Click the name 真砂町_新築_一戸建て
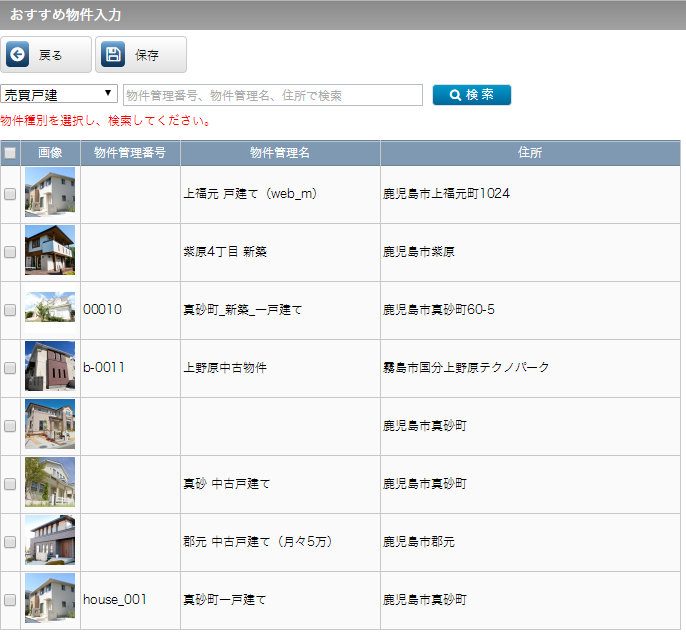The image size is (686, 634). pos(242,310)
